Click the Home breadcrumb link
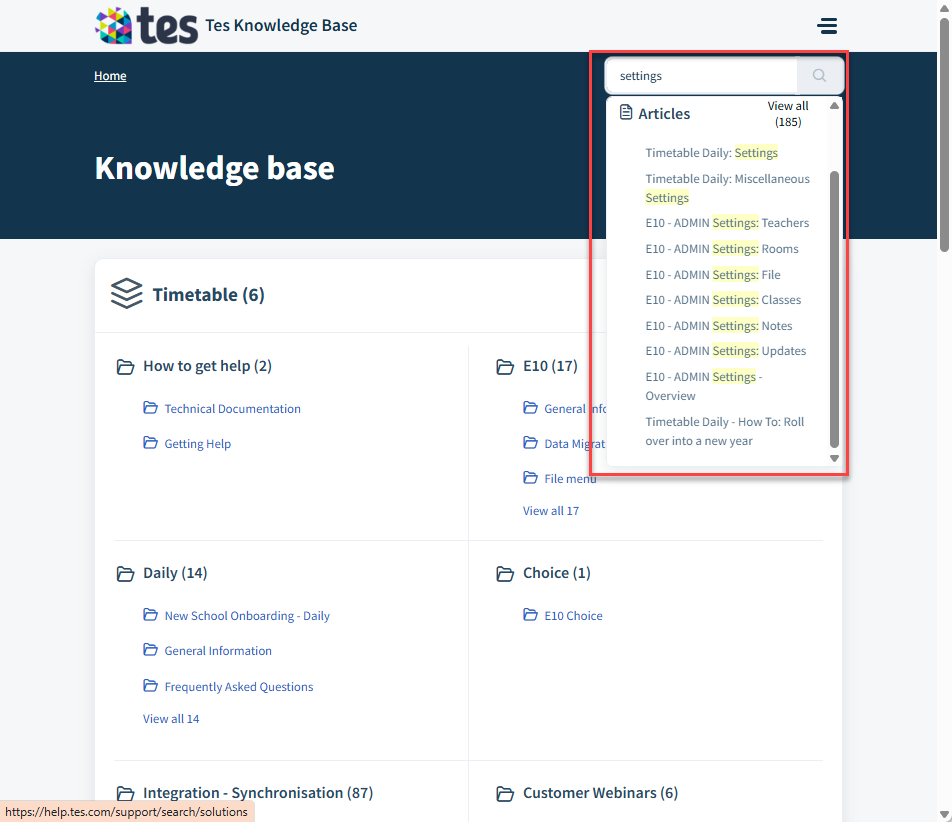The width and height of the screenshot is (952, 822). tap(110, 76)
